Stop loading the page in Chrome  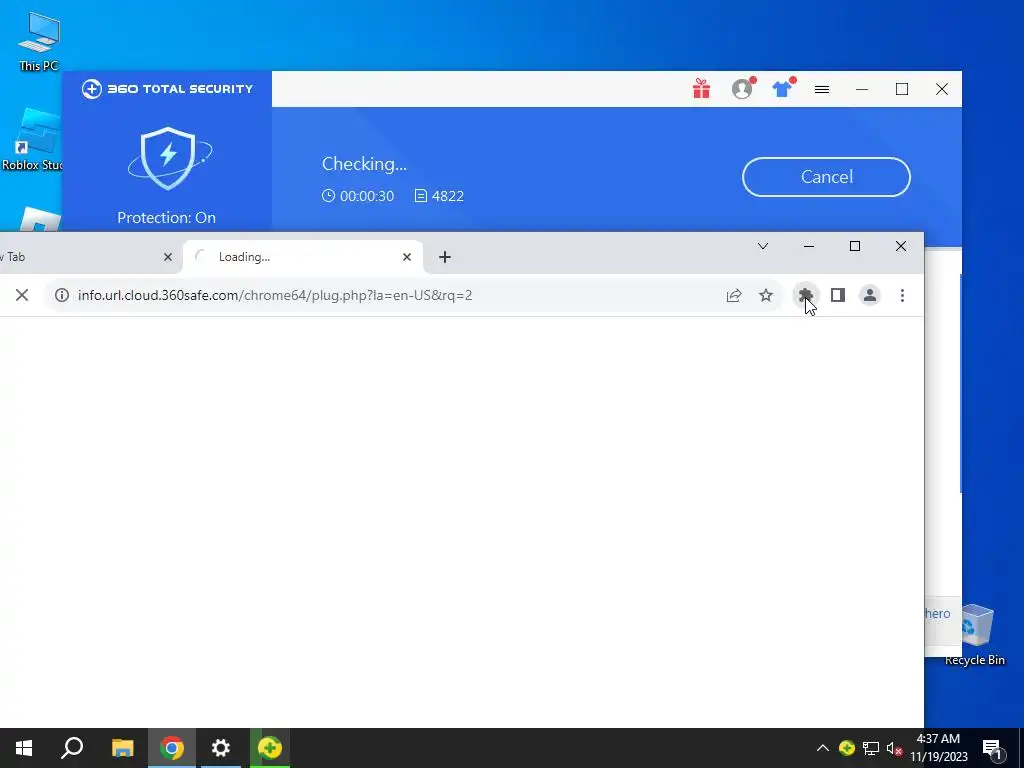22,295
